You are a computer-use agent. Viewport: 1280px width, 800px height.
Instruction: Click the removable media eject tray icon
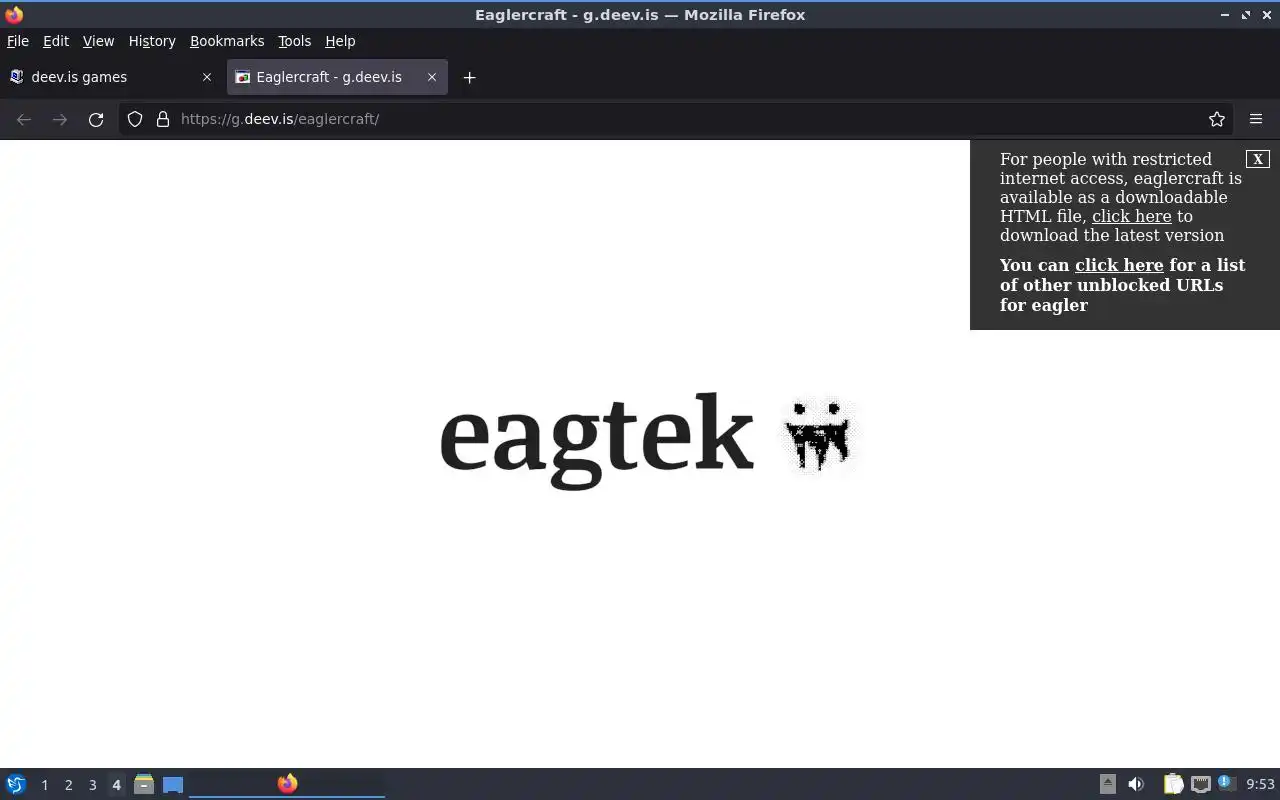(x=1108, y=784)
